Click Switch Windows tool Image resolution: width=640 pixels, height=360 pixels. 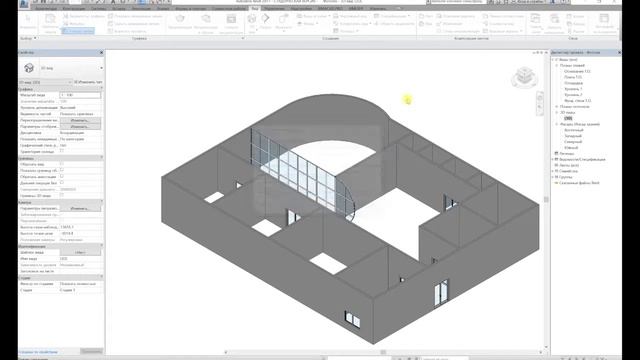pyautogui.click(x=536, y=24)
